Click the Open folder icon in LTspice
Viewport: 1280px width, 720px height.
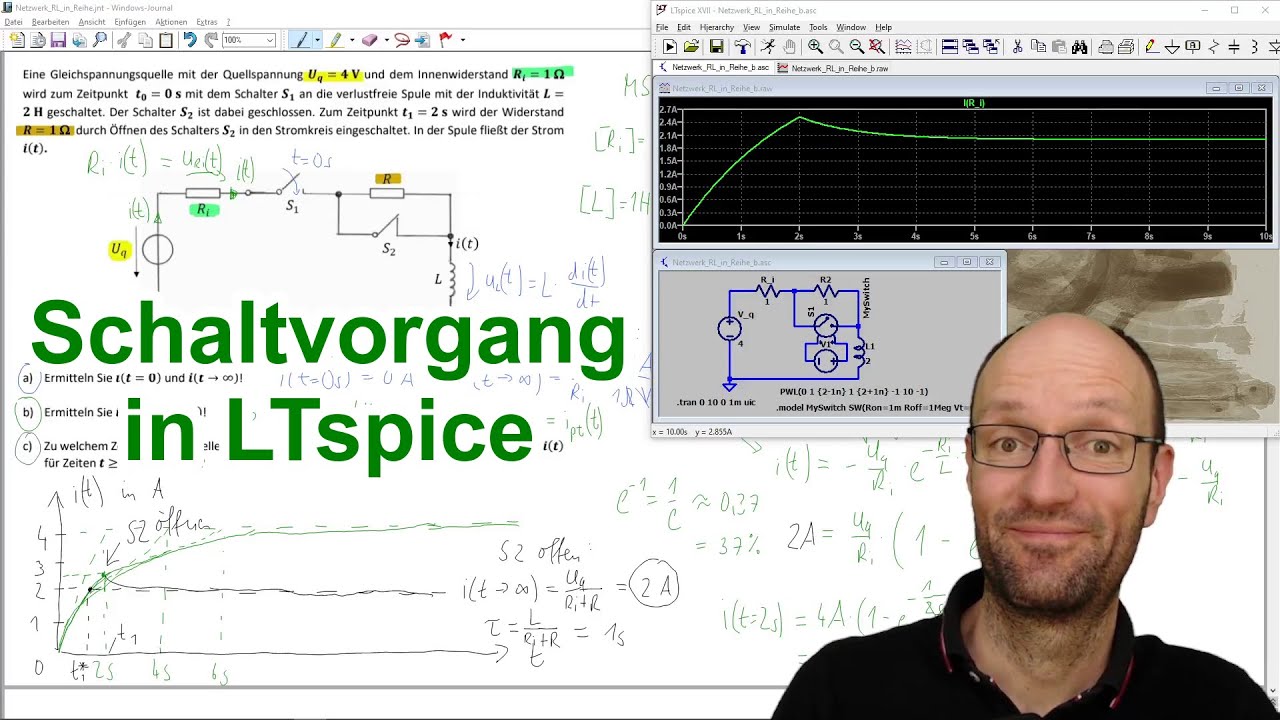click(692, 47)
